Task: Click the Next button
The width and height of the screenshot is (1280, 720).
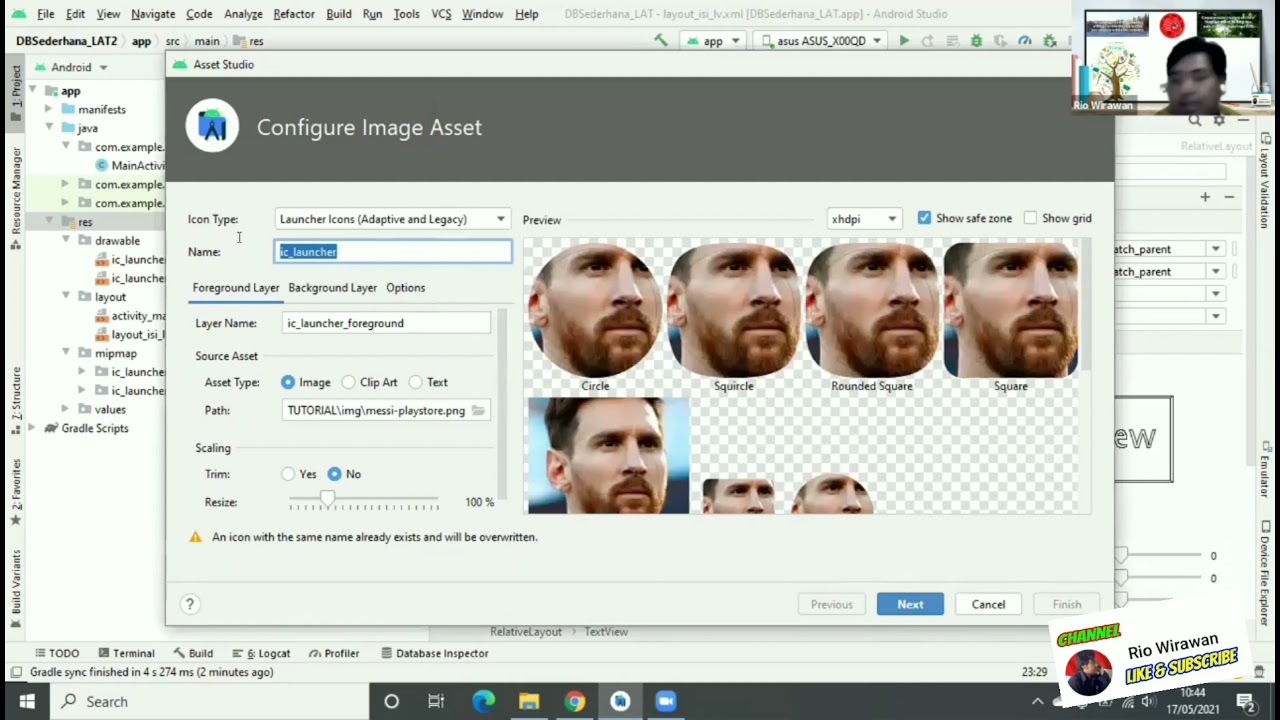Action: coord(910,604)
